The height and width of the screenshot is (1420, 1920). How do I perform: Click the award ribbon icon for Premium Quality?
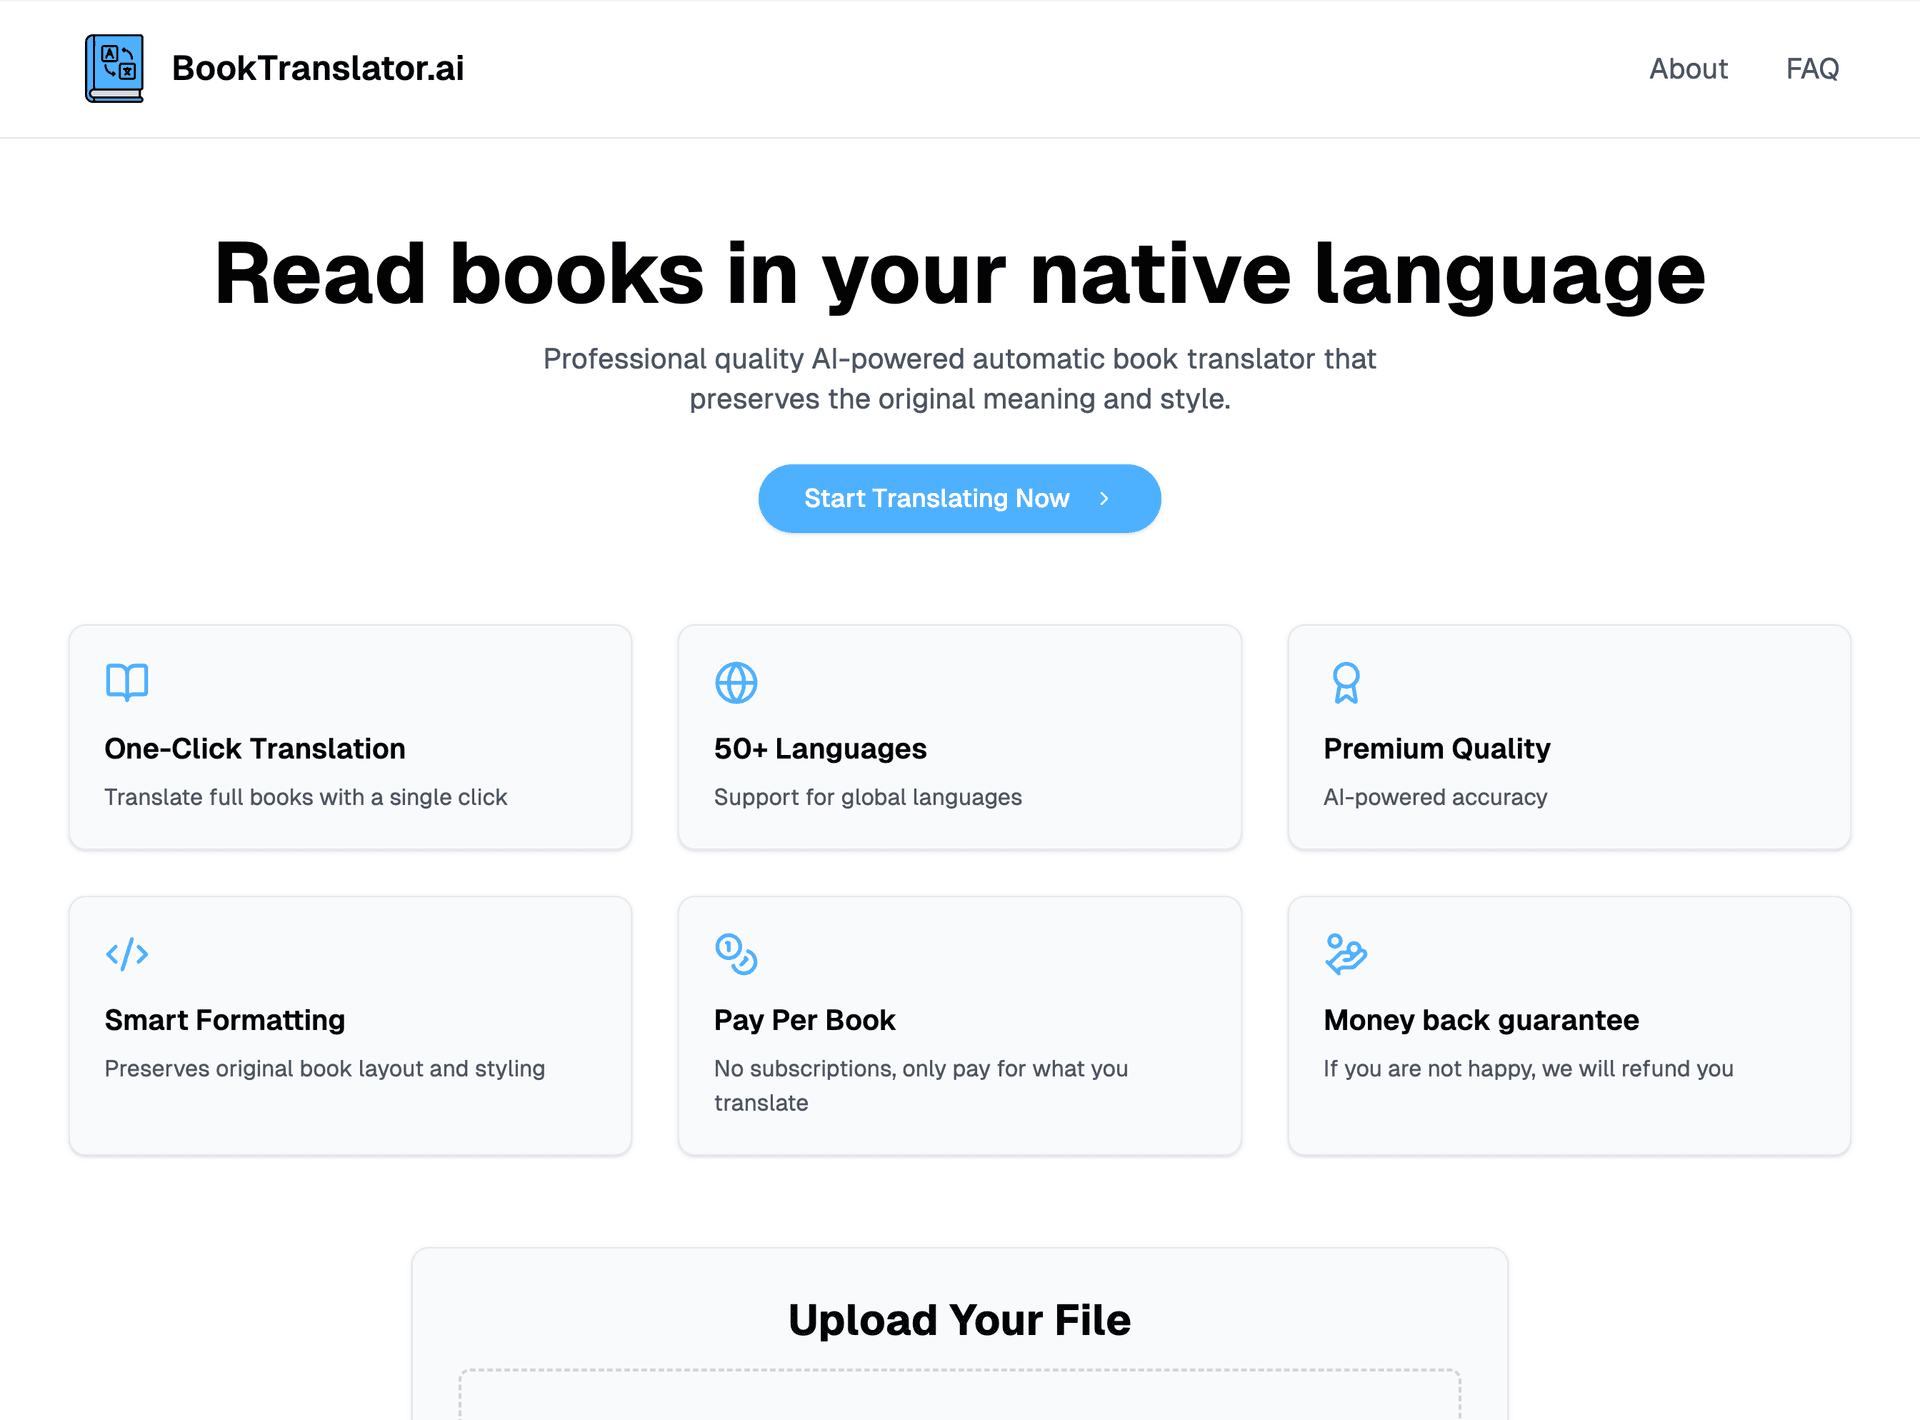coord(1346,682)
